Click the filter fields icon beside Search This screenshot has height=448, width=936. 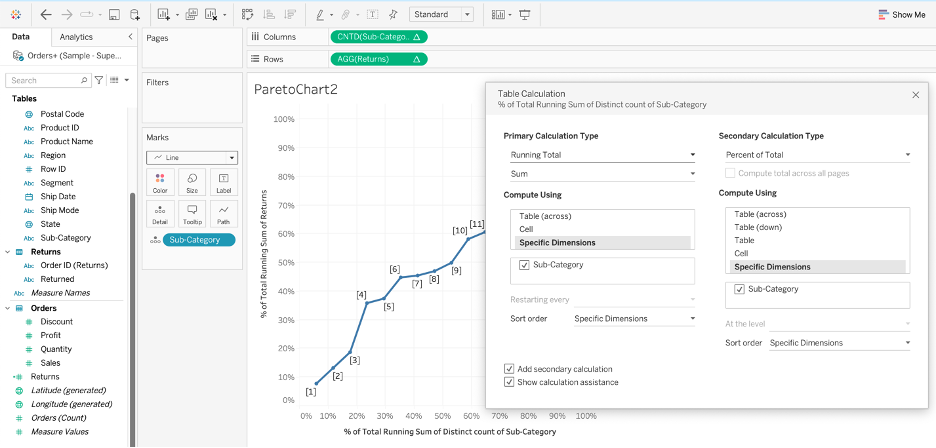tap(99, 80)
